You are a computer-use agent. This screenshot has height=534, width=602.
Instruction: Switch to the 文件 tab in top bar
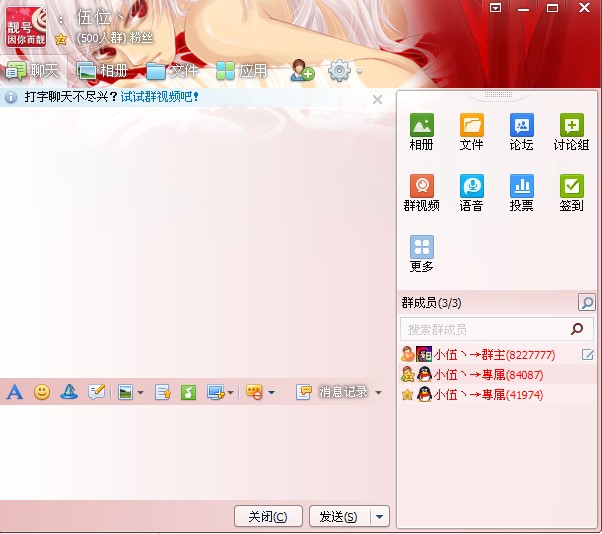pos(172,71)
